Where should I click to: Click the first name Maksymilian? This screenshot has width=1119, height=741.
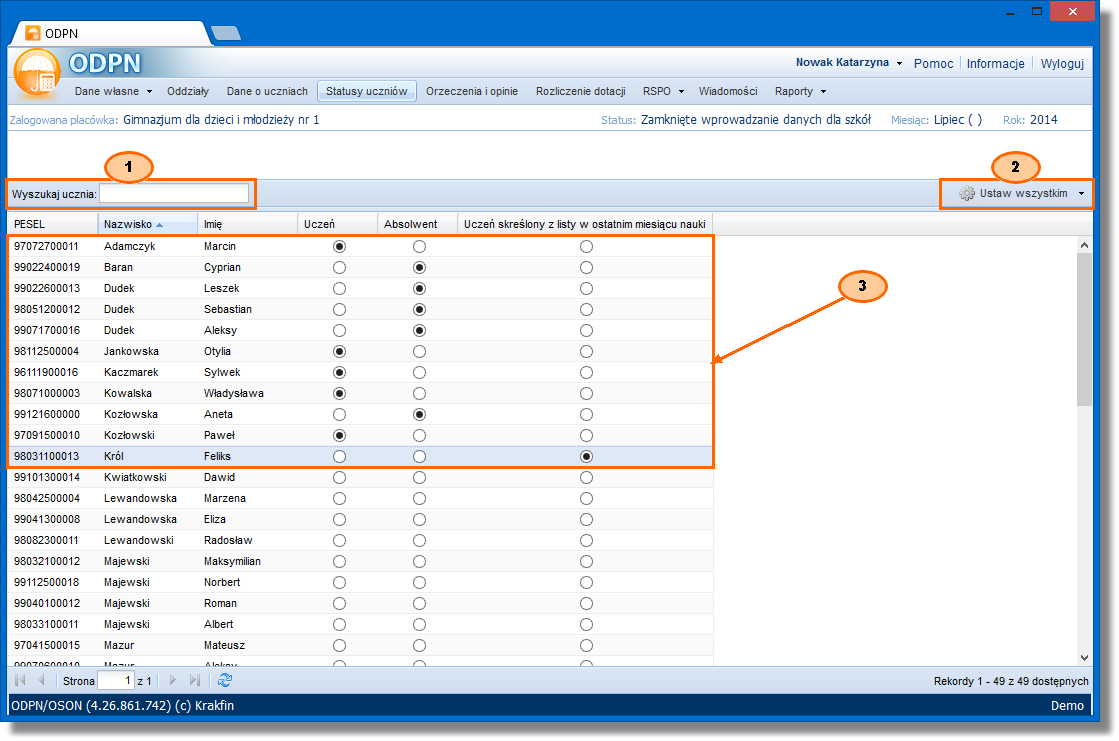click(x=232, y=561)
